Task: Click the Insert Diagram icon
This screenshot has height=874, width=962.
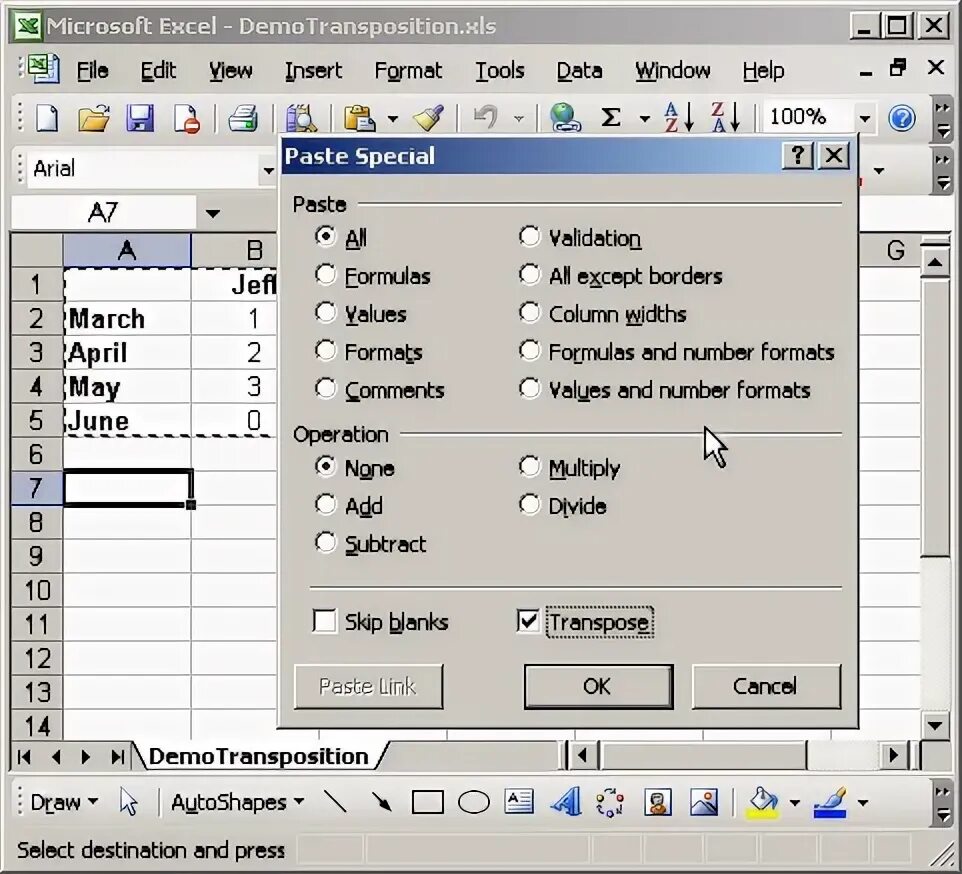Action: [610, 802]
